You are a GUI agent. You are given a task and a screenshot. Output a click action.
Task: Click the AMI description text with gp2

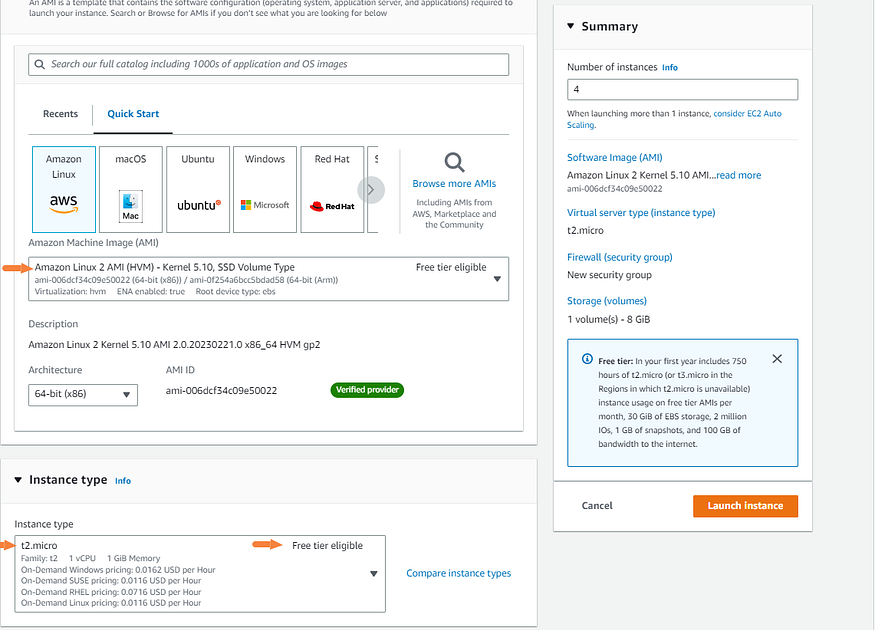tap(174, 345)
